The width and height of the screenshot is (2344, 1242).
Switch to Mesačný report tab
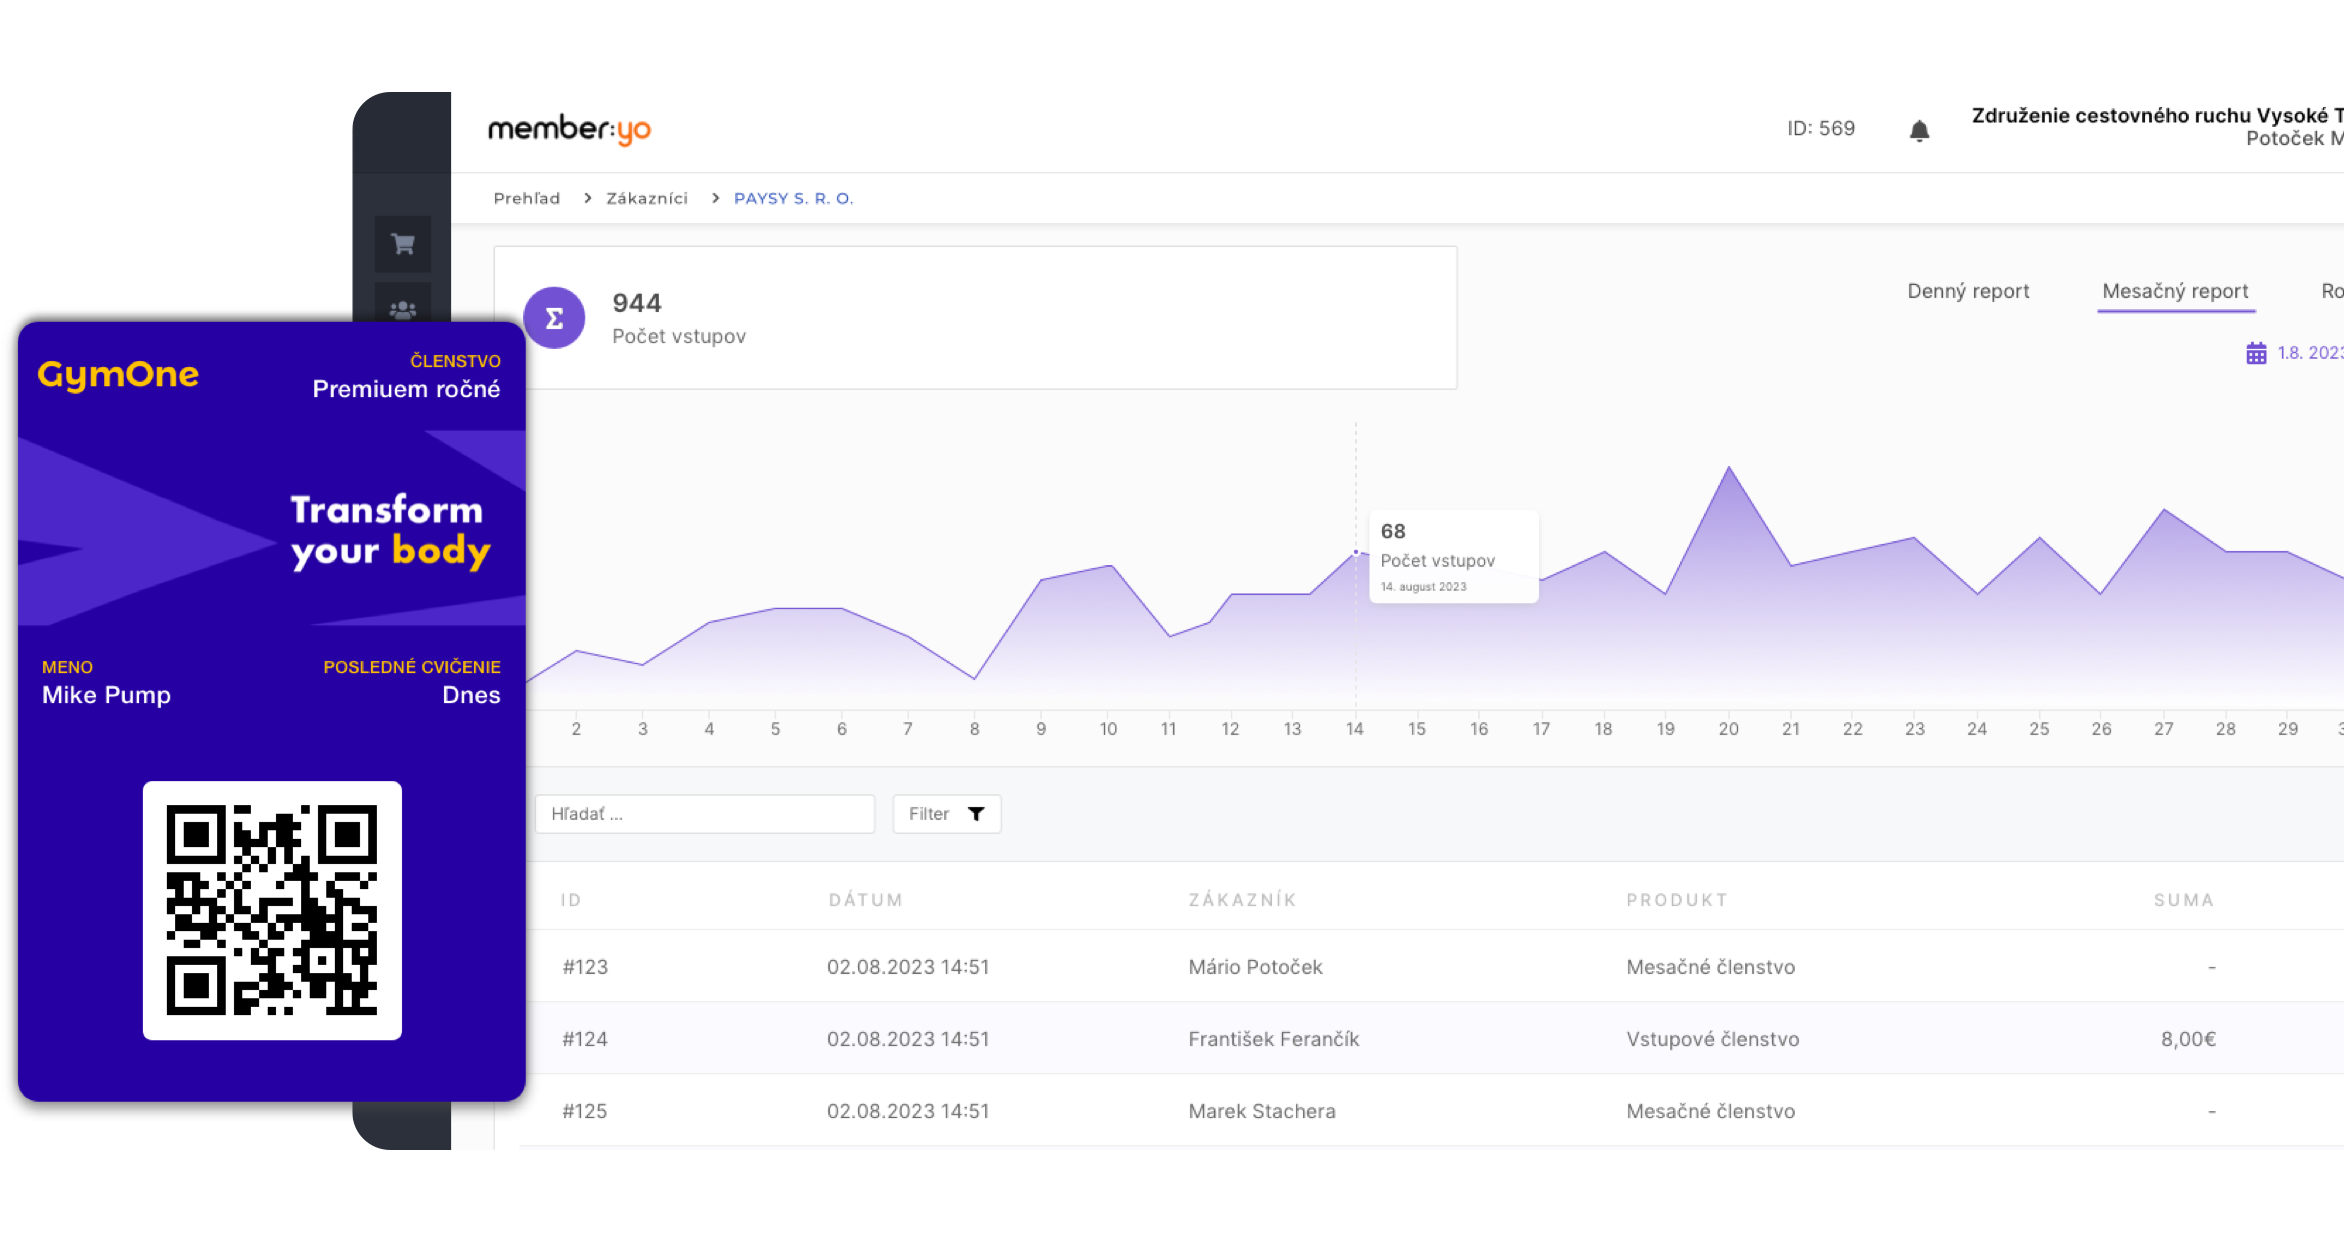pyautogui.click(x=2175, y=291)
